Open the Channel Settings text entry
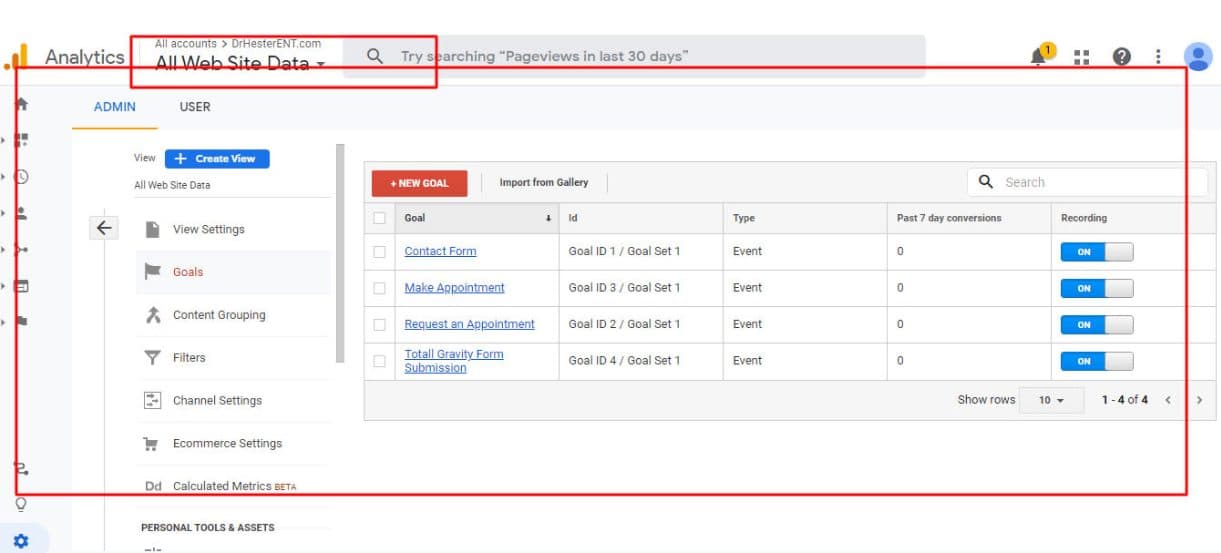 217,400
